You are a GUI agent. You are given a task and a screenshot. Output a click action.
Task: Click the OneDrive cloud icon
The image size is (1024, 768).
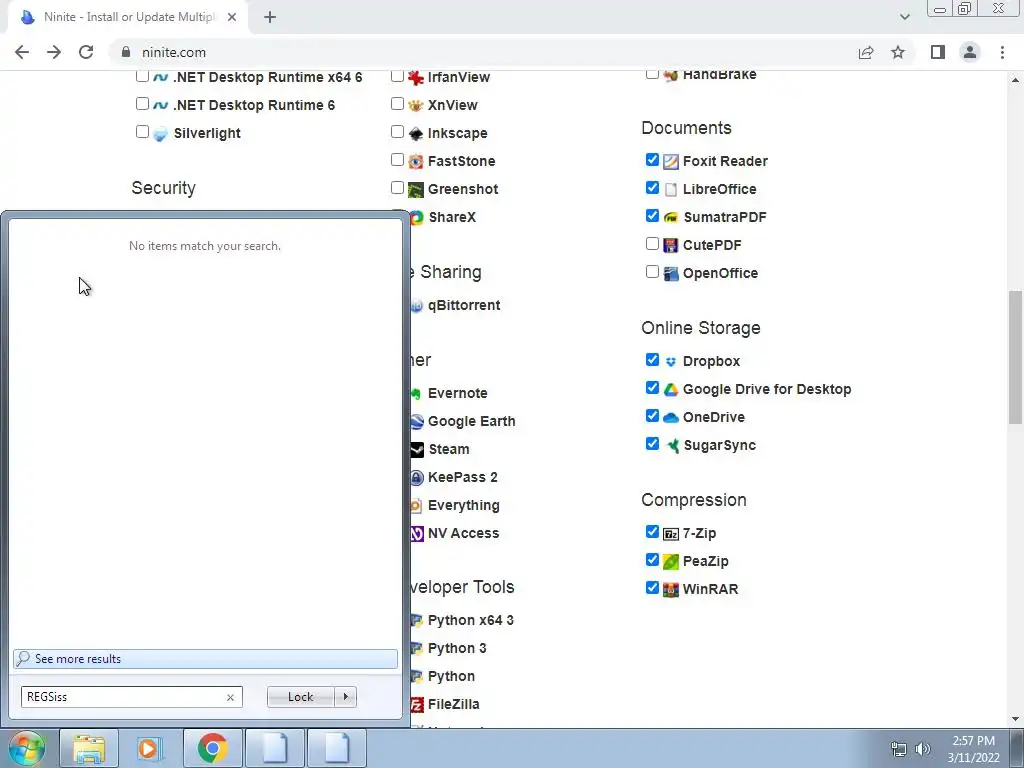click(671, 418)
